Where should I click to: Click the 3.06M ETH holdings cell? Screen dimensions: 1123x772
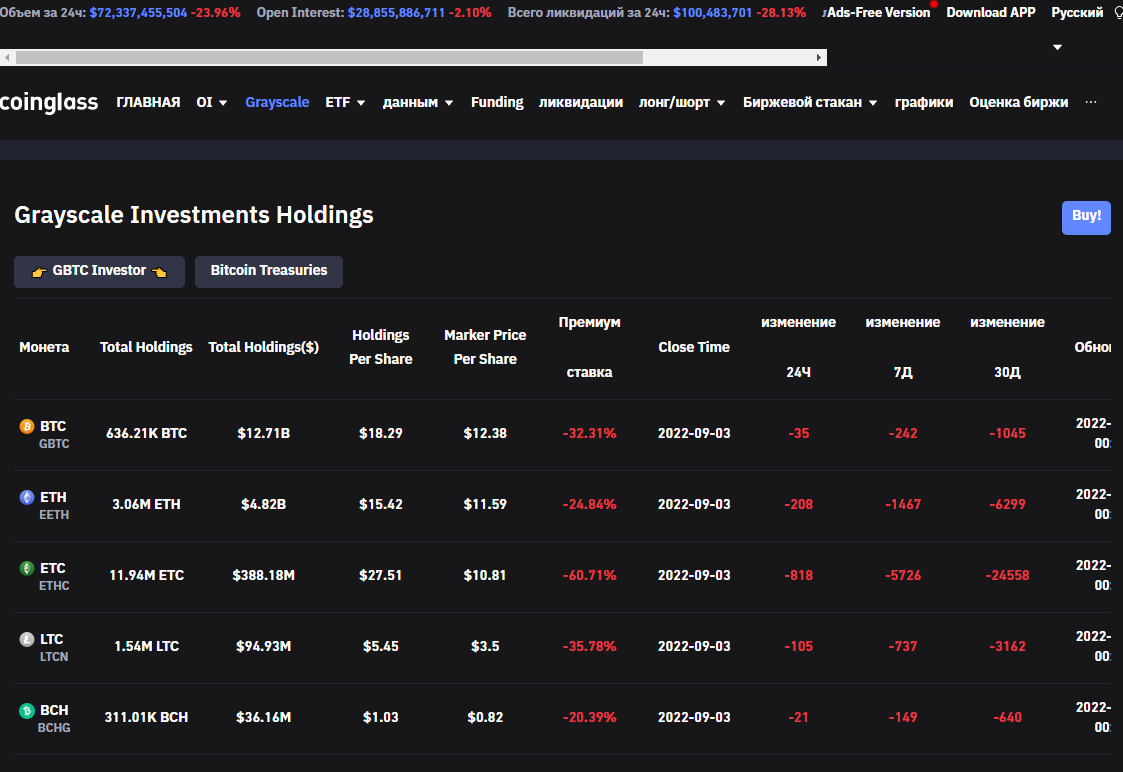click(x=146, y=504)
